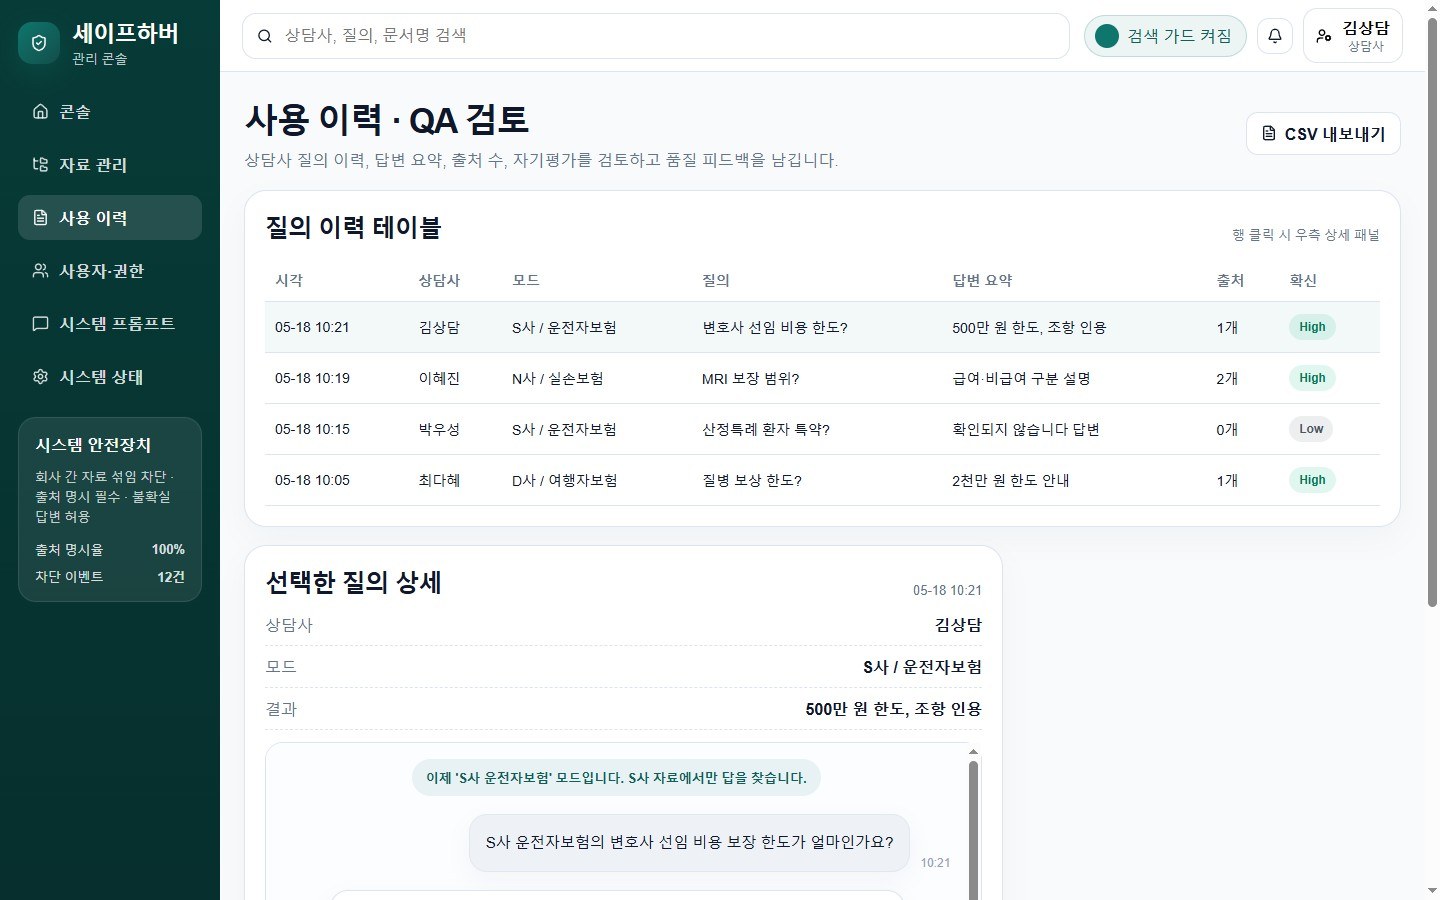Click the gear icon beside 시스템 상태
The height and width of the screenshot is (900, 1440).
pyautogui.click(x=40, y=376)
